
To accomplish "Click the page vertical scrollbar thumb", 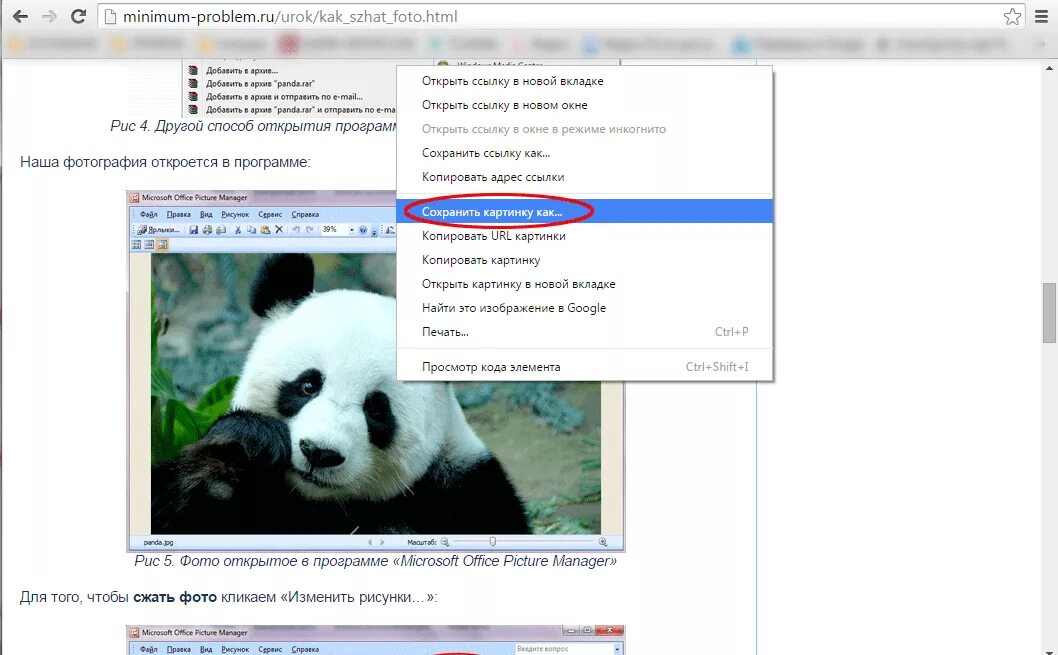I will (1049, 312).
